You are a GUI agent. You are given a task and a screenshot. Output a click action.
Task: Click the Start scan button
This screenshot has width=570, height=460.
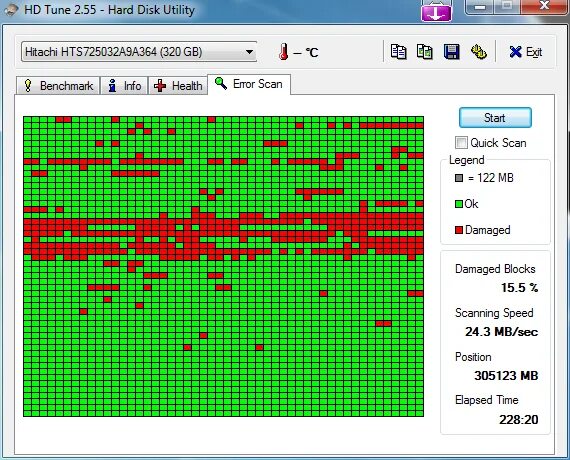coord(495,117)
